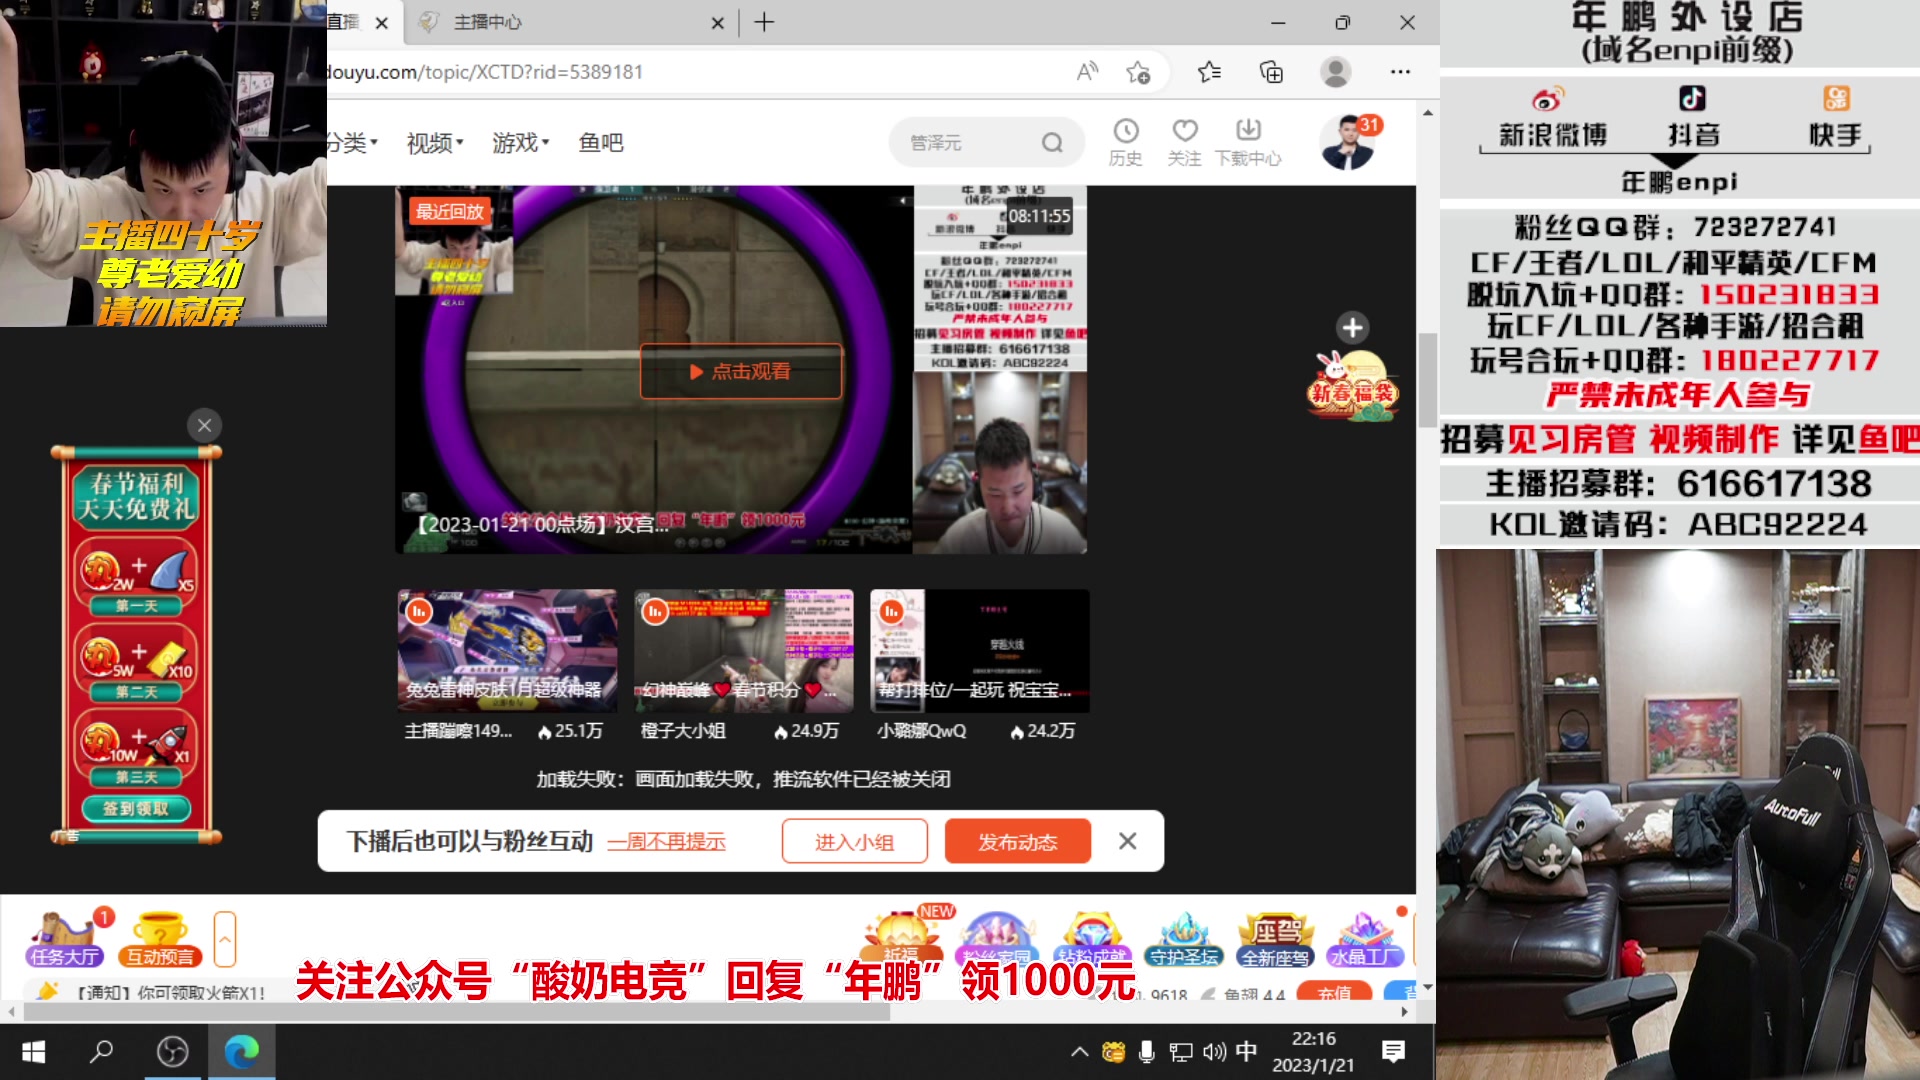Click the search magnifier icon
Viewport: 1920px width, 1080px height.
(1052, 143)
